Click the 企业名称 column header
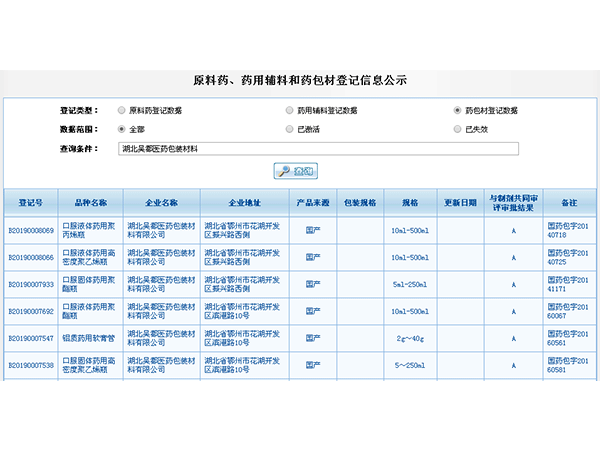The image size is (600, 450). pos(162,202)
